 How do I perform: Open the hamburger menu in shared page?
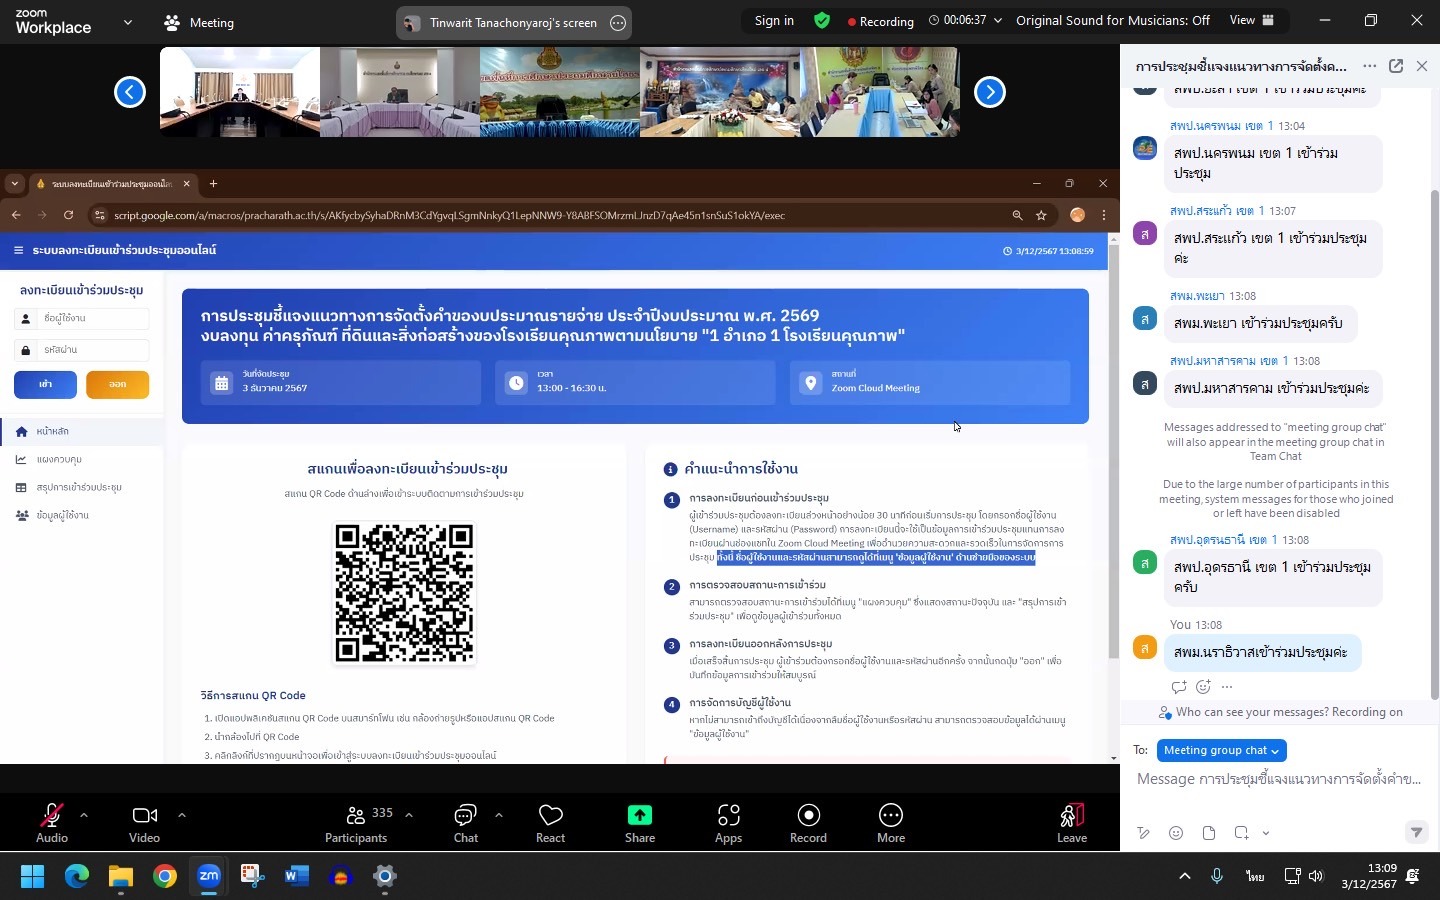coord(18,250)
